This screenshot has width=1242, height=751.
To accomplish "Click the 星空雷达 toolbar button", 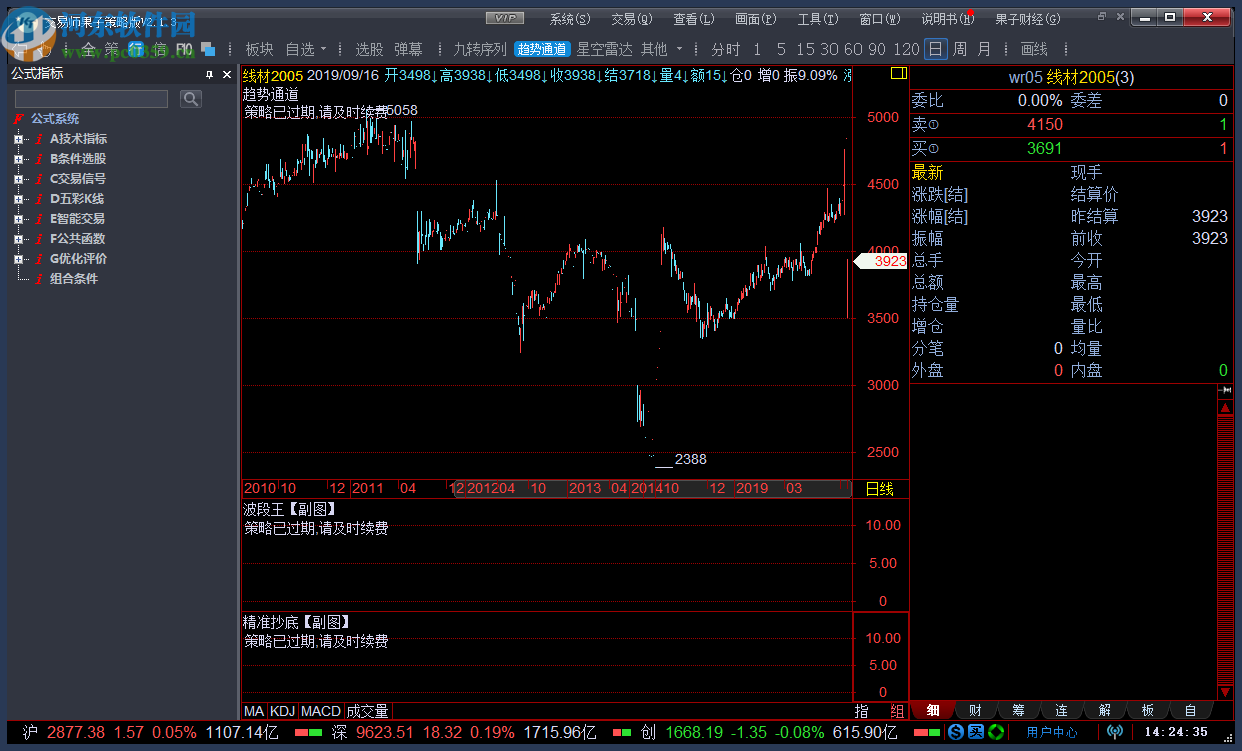I will [605, 49].
